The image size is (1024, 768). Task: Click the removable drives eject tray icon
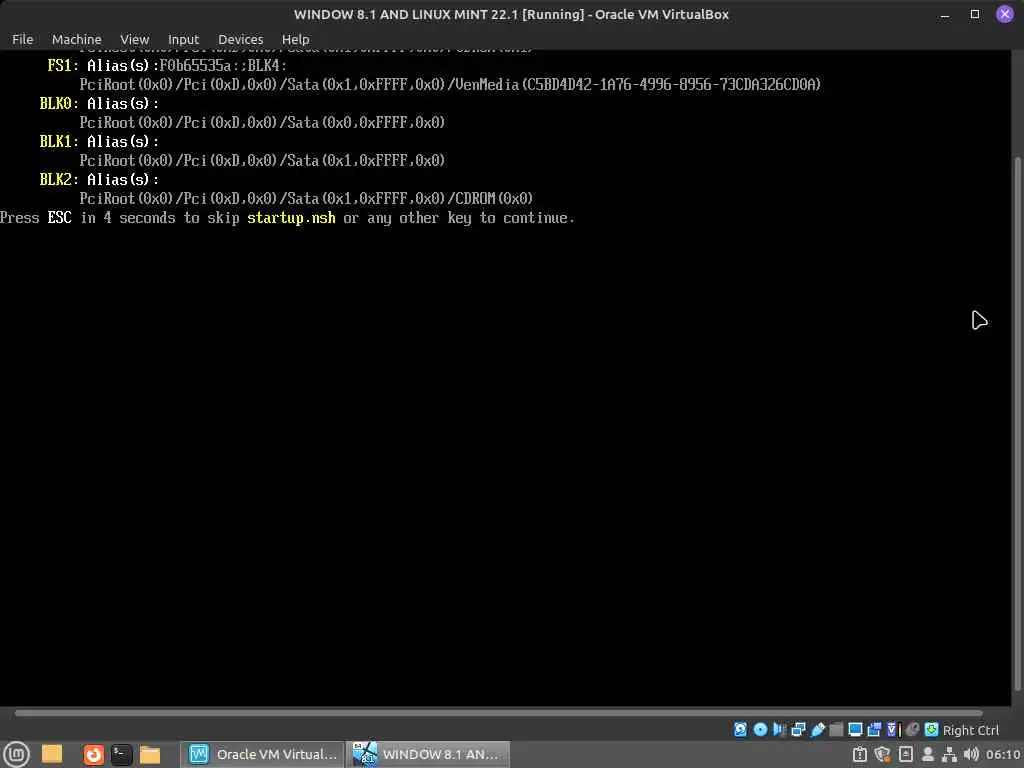click(x=906, y=754)
